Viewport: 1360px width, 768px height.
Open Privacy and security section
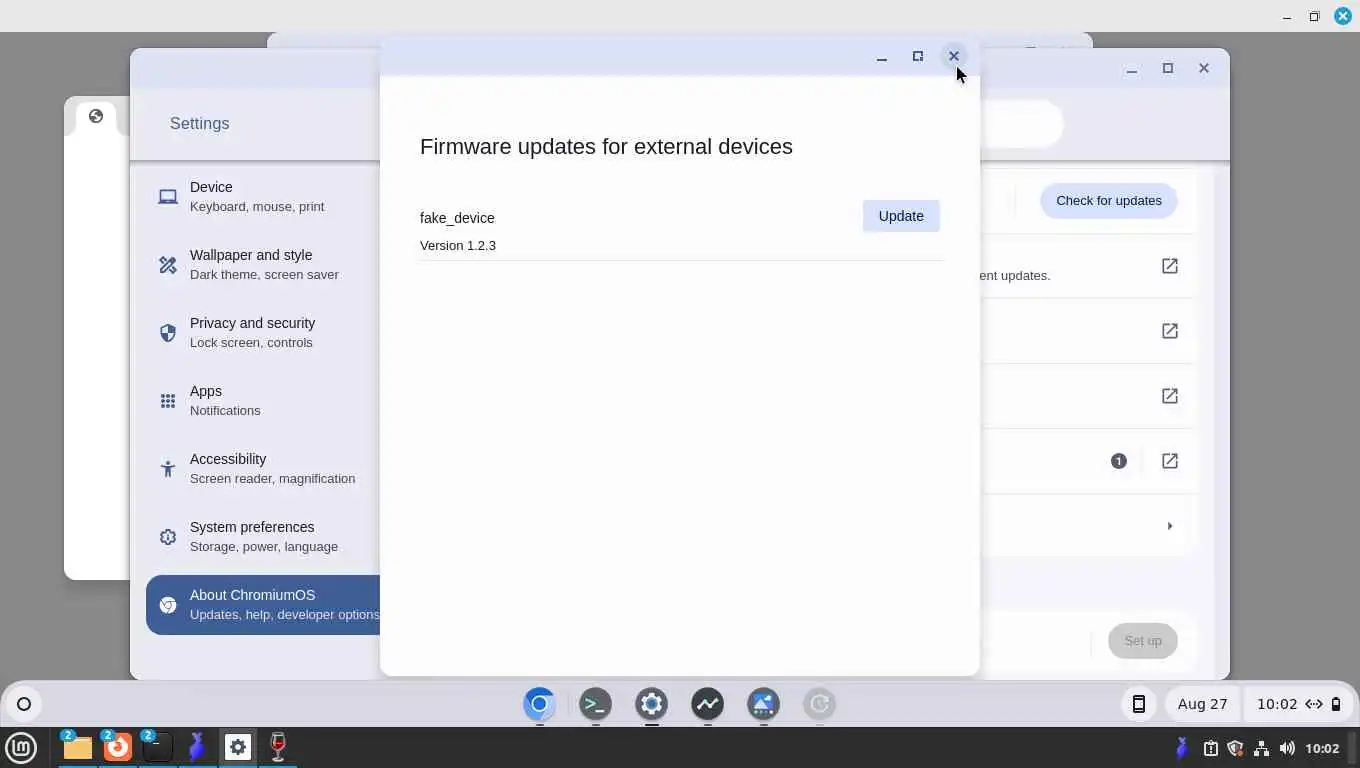[262, 332]
